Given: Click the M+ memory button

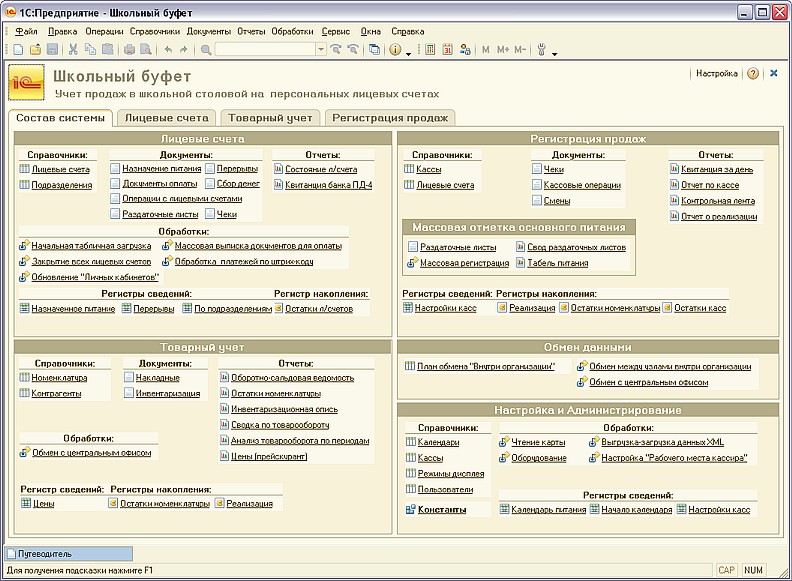Looking at the screenshot, I should pyautogui.click(x=503, y=49).
